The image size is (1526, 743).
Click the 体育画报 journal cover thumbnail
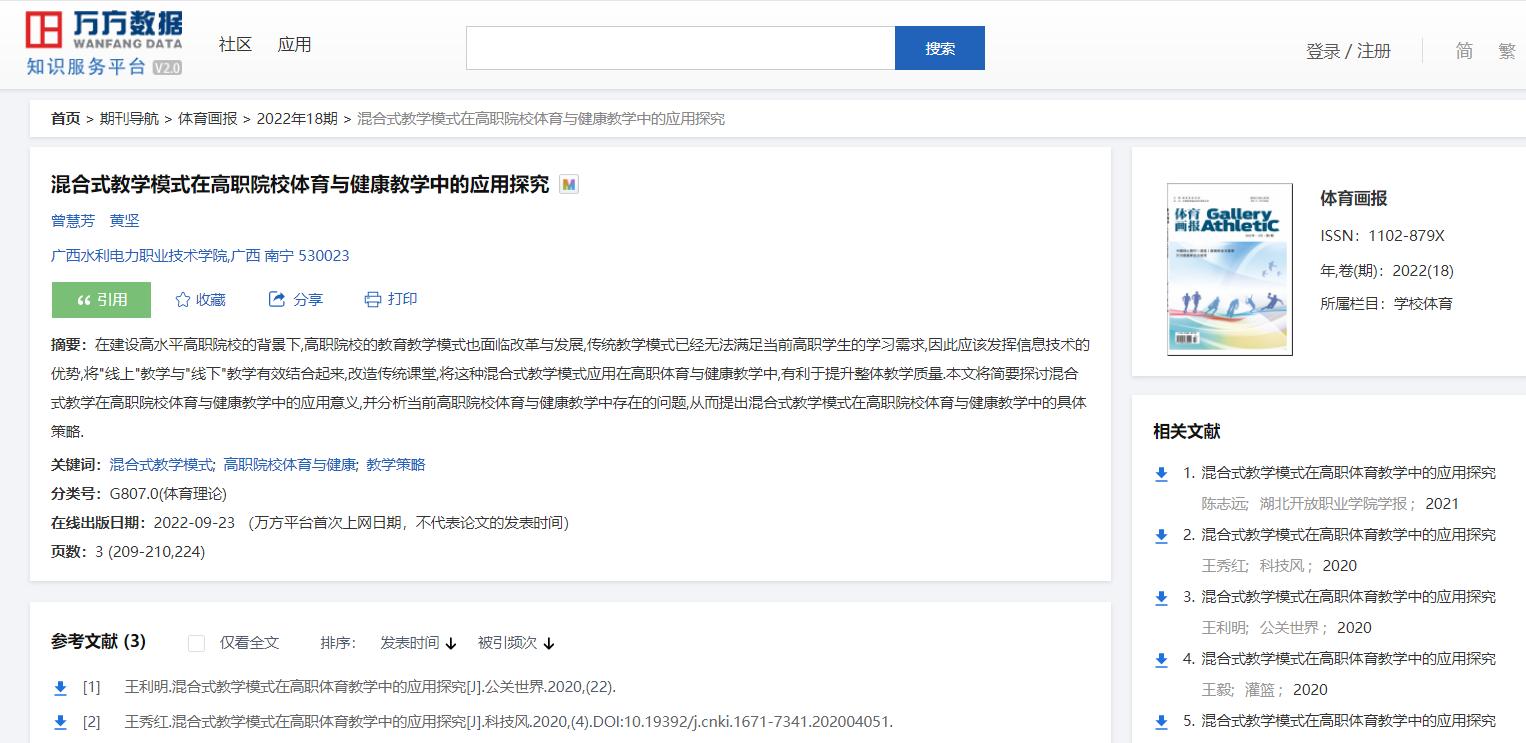pos(1230,268)
